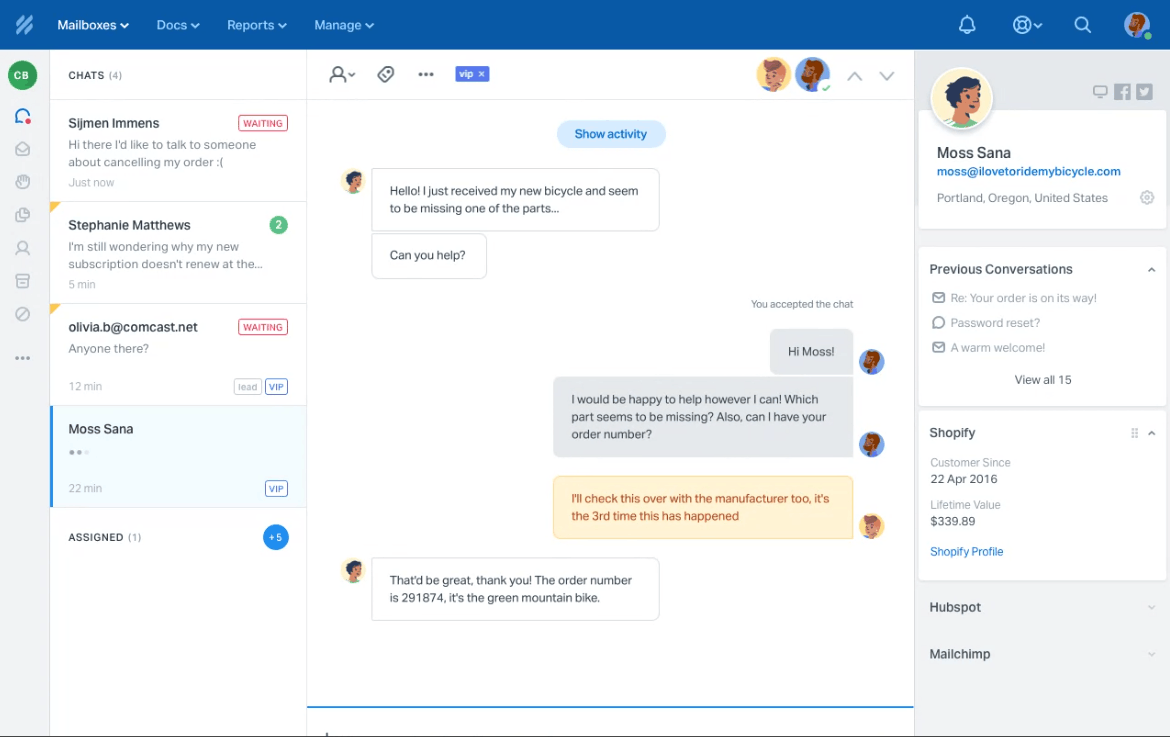This screenshot has height=737, width=1170.
Task: Click the order number 291874 message
Action: pos(515,589)
